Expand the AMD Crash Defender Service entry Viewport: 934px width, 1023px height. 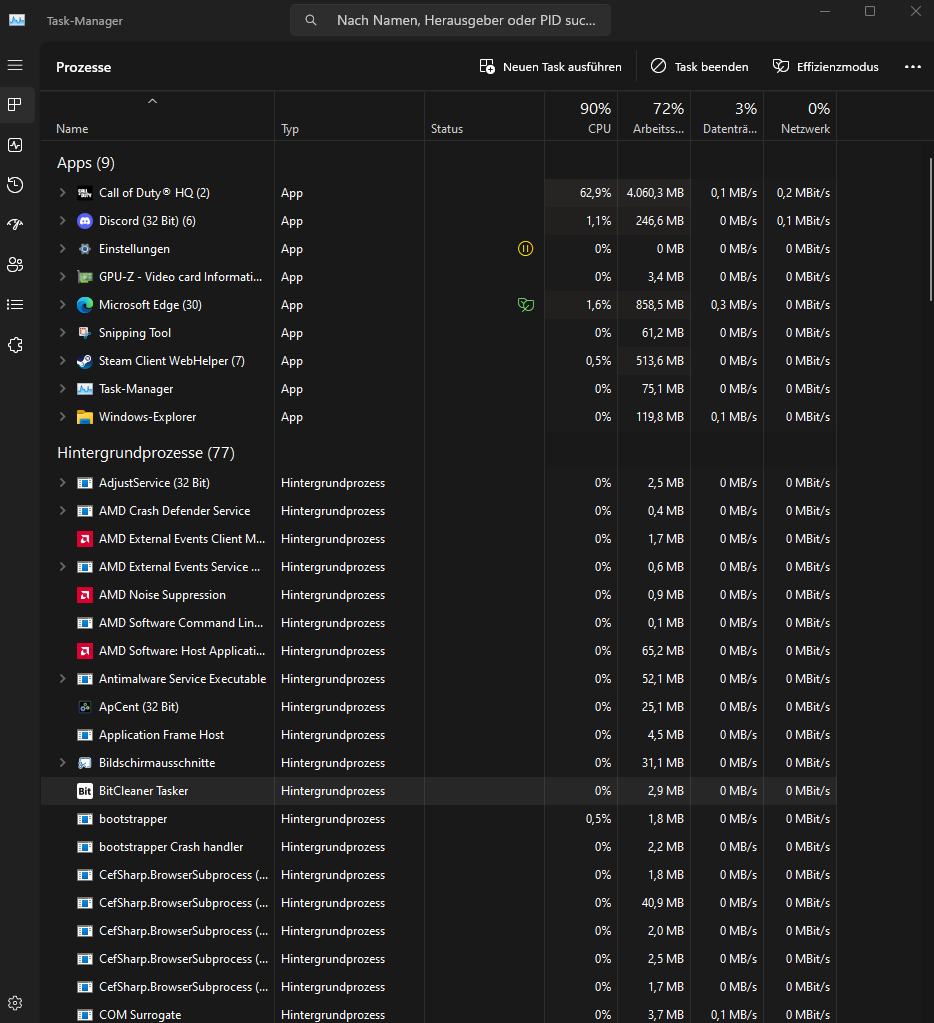tap(63, 511)
